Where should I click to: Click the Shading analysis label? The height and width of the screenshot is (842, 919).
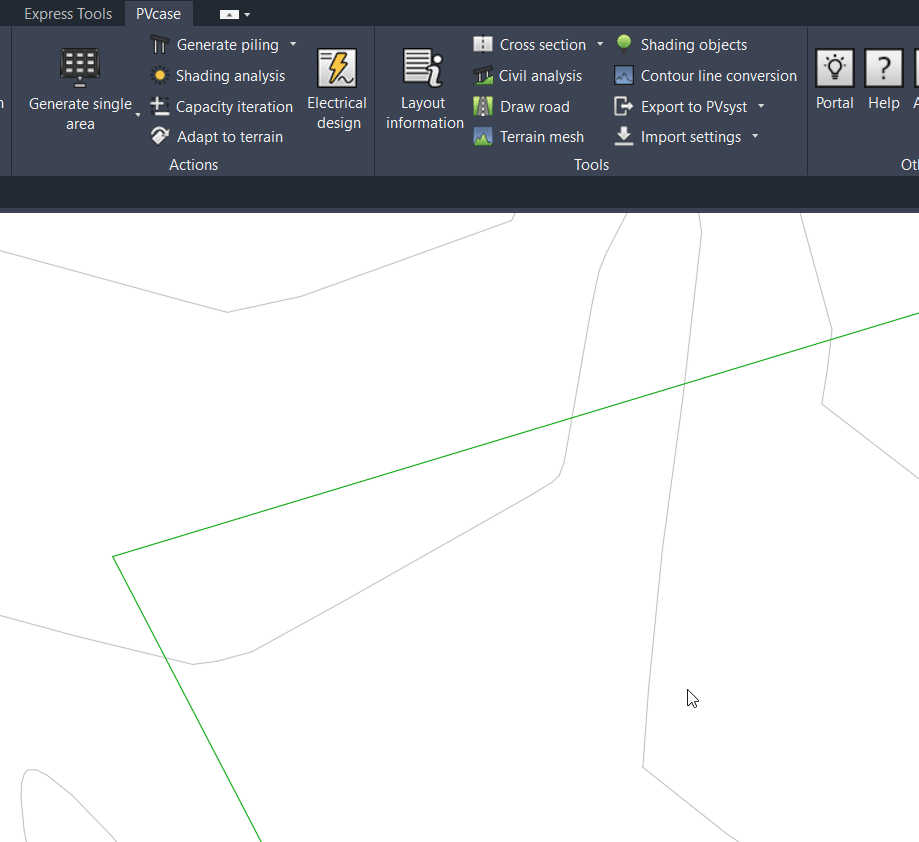230,76
